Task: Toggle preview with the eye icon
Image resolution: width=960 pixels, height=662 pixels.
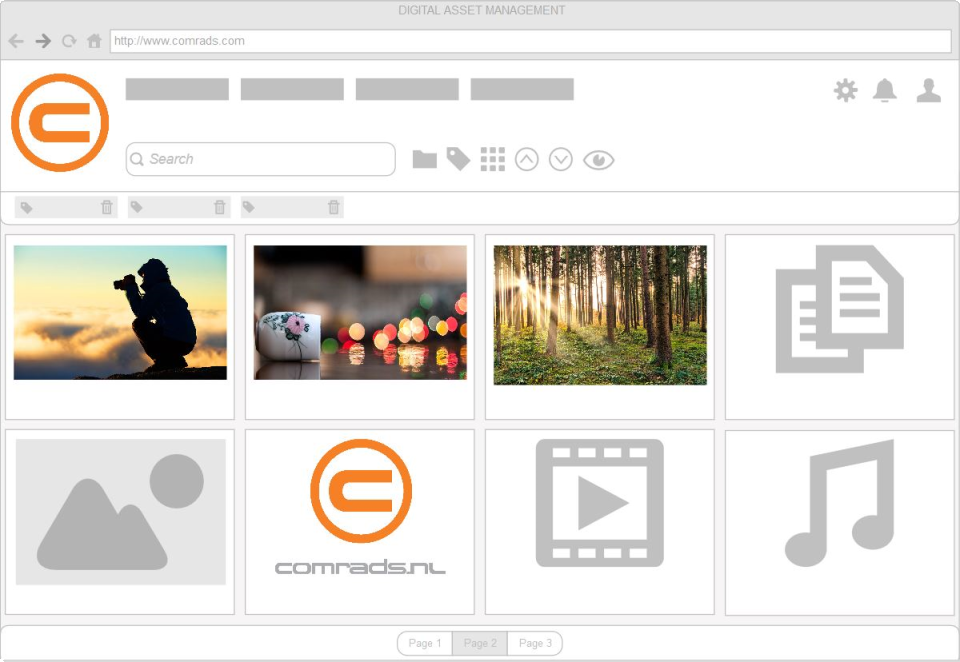Action: coord(598,160)
